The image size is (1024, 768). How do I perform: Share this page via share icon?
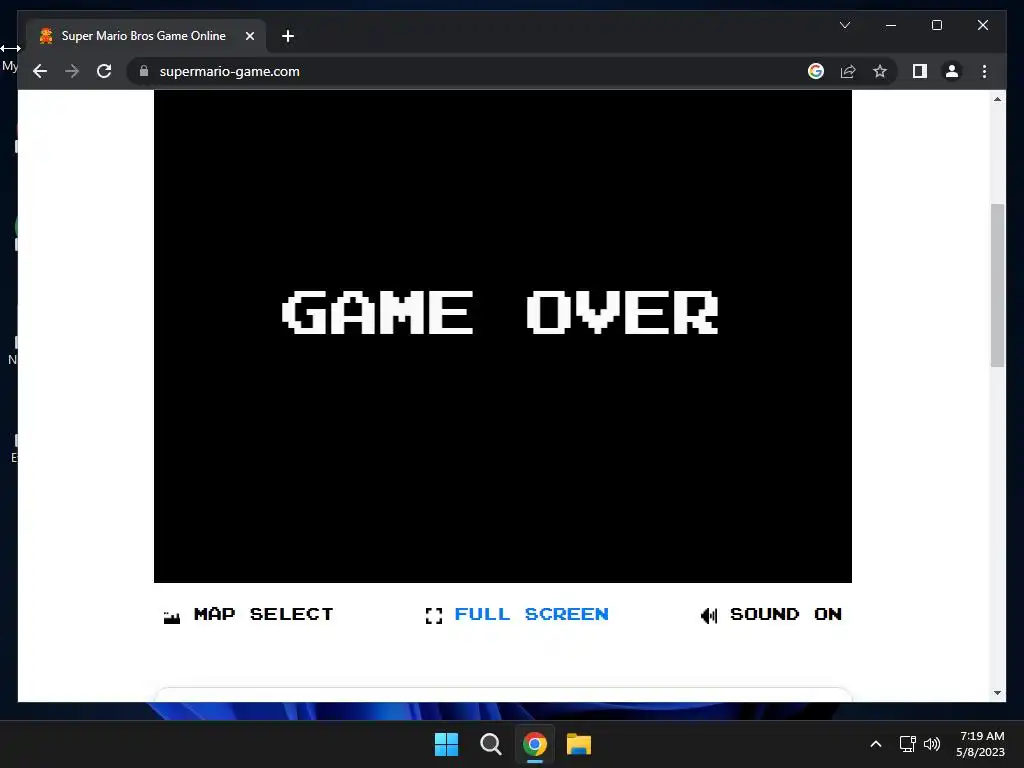tap(848, 71)
